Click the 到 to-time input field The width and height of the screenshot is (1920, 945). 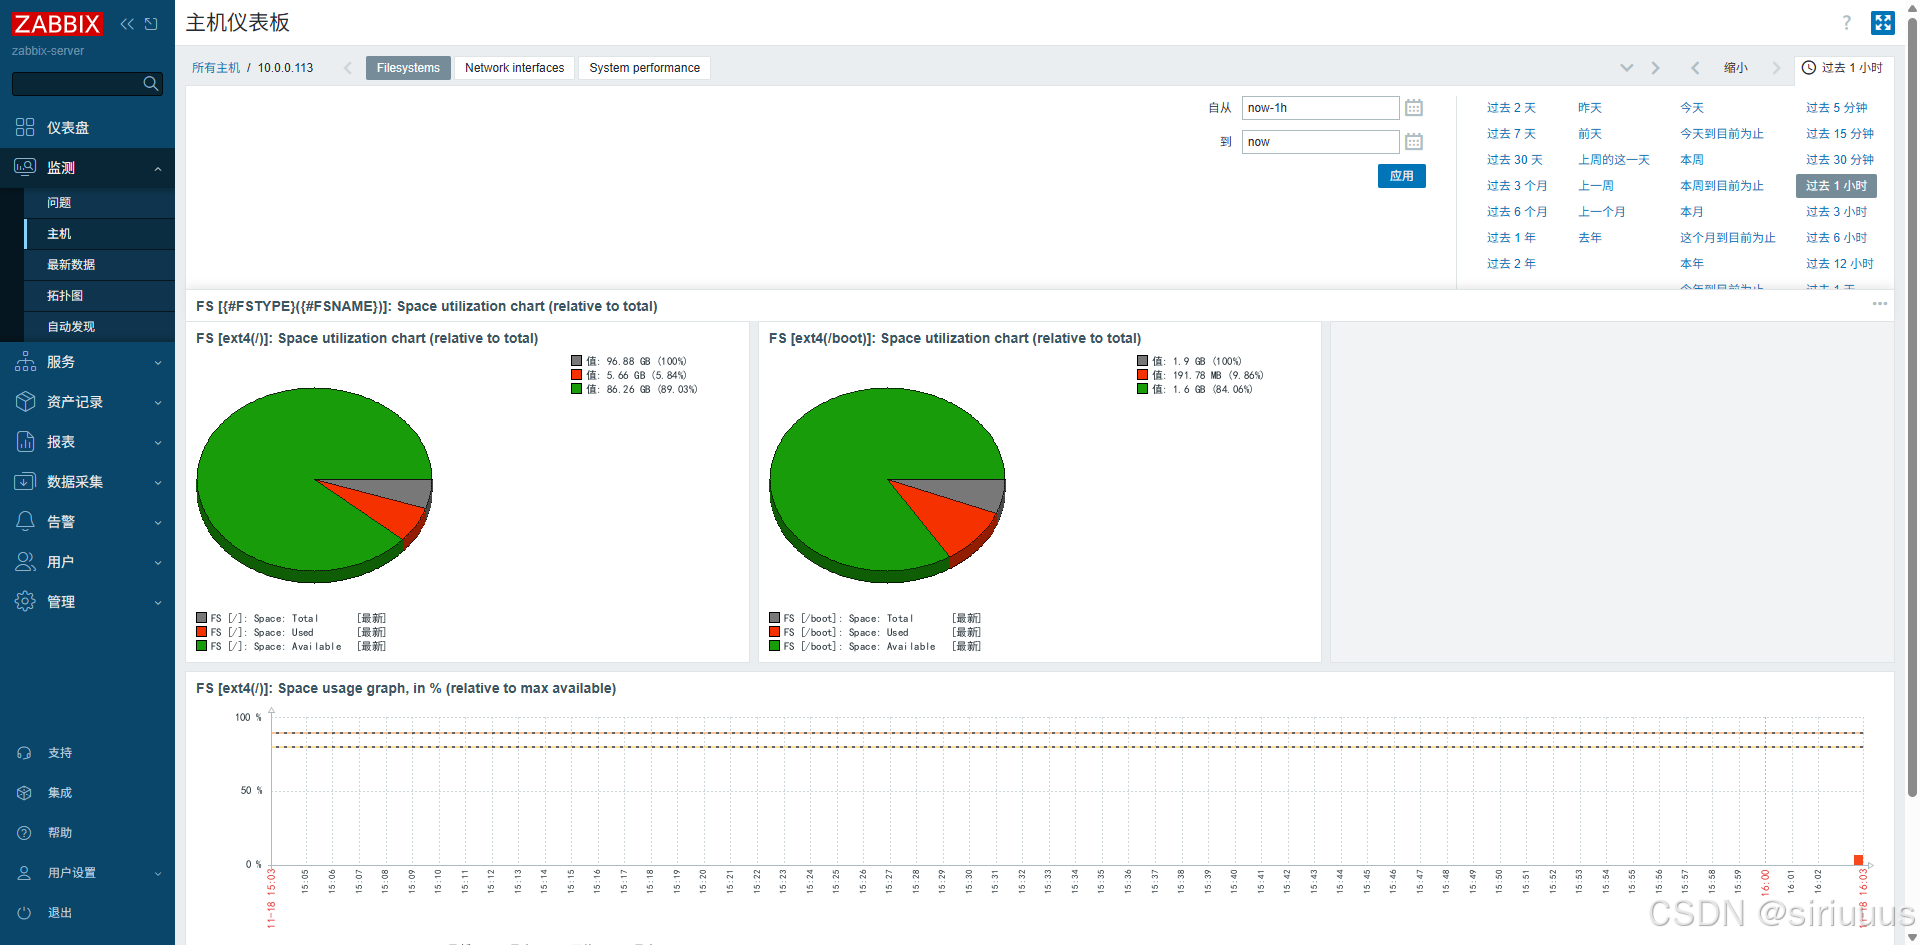1320,142
